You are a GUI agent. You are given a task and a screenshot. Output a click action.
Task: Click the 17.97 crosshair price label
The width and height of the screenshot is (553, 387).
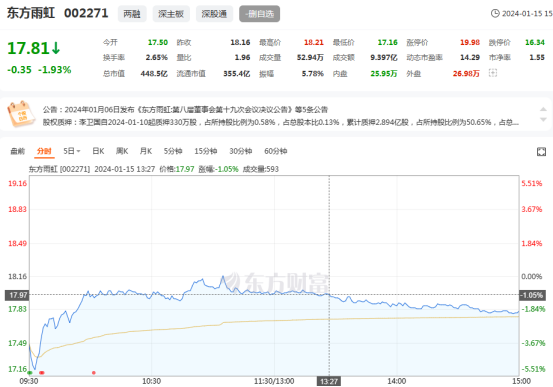coord(17,295)
